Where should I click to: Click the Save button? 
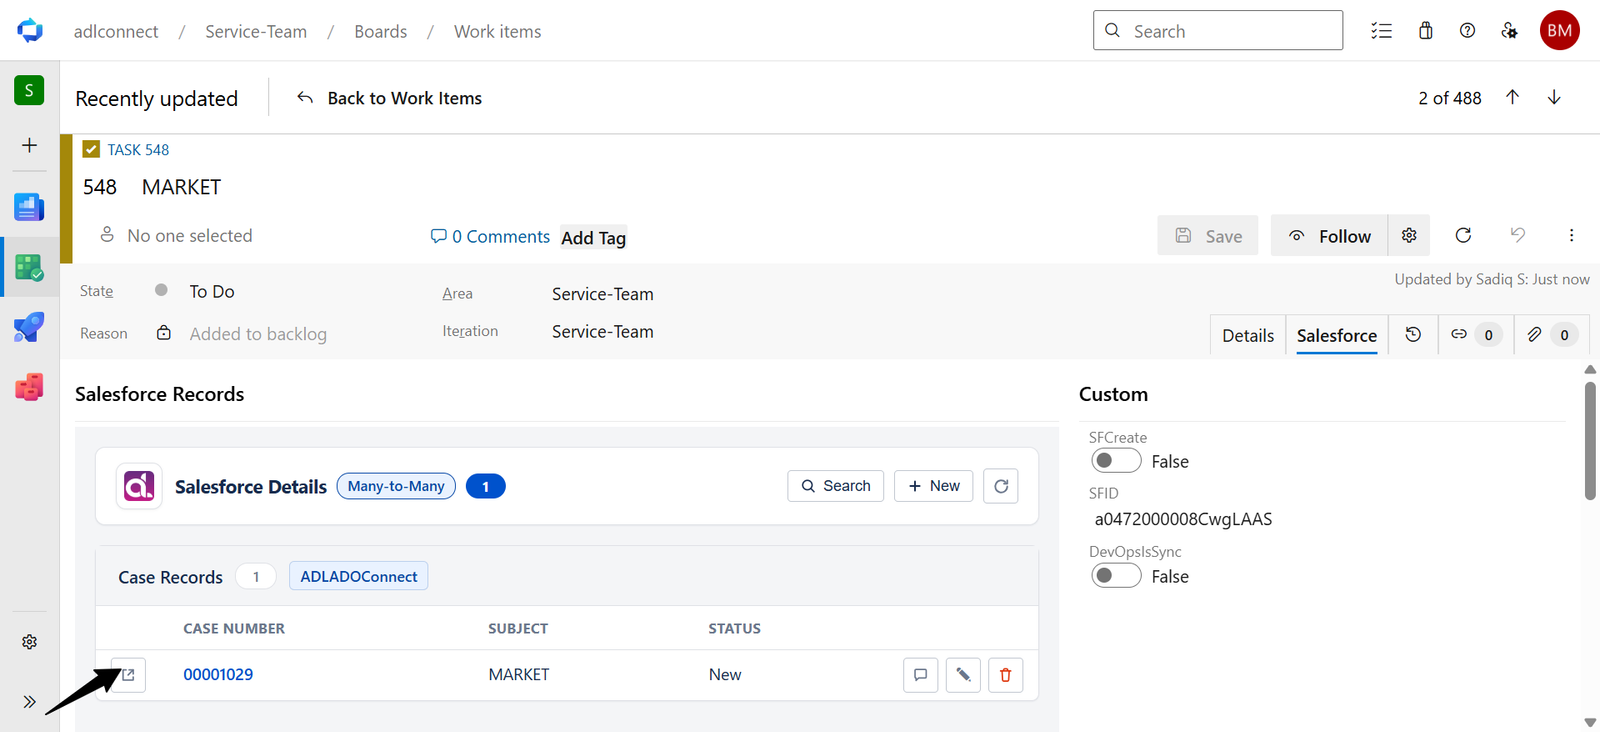[x=1208, y=235]
